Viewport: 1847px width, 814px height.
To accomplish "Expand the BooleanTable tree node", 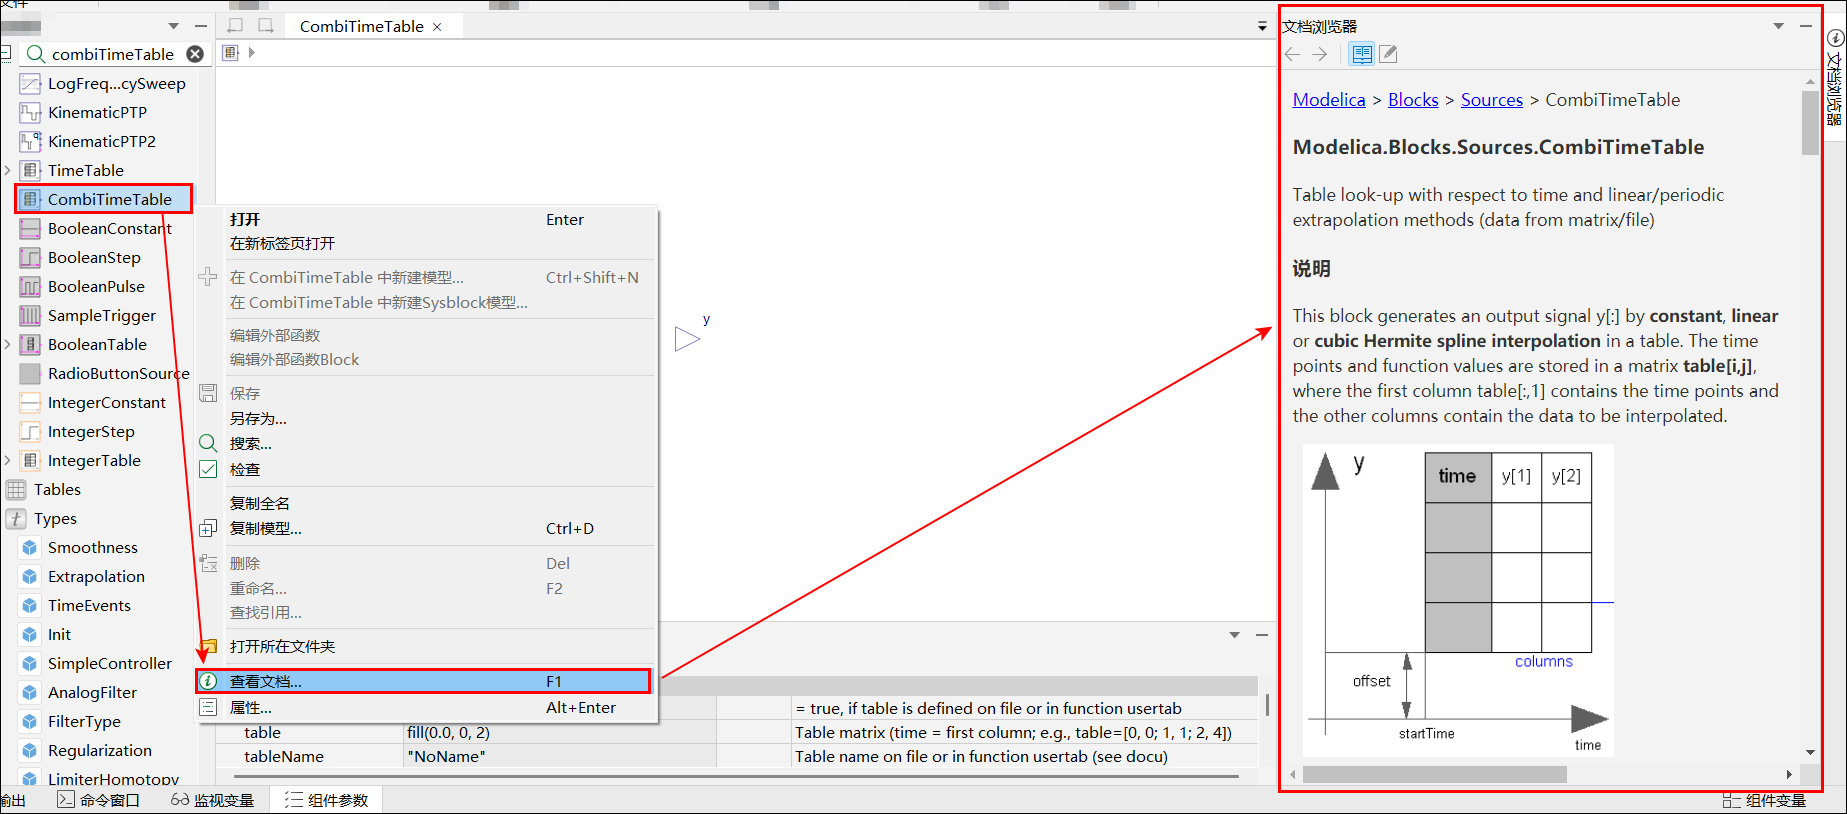I will [x=8, y=345].
